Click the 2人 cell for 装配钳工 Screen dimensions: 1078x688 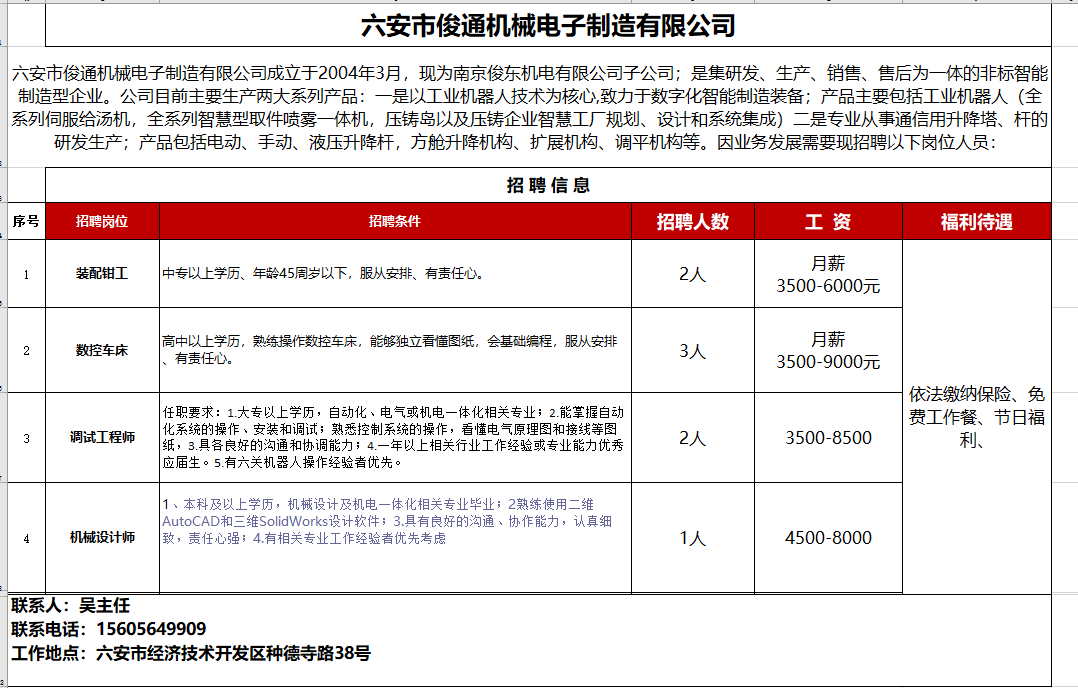[693, 274]
